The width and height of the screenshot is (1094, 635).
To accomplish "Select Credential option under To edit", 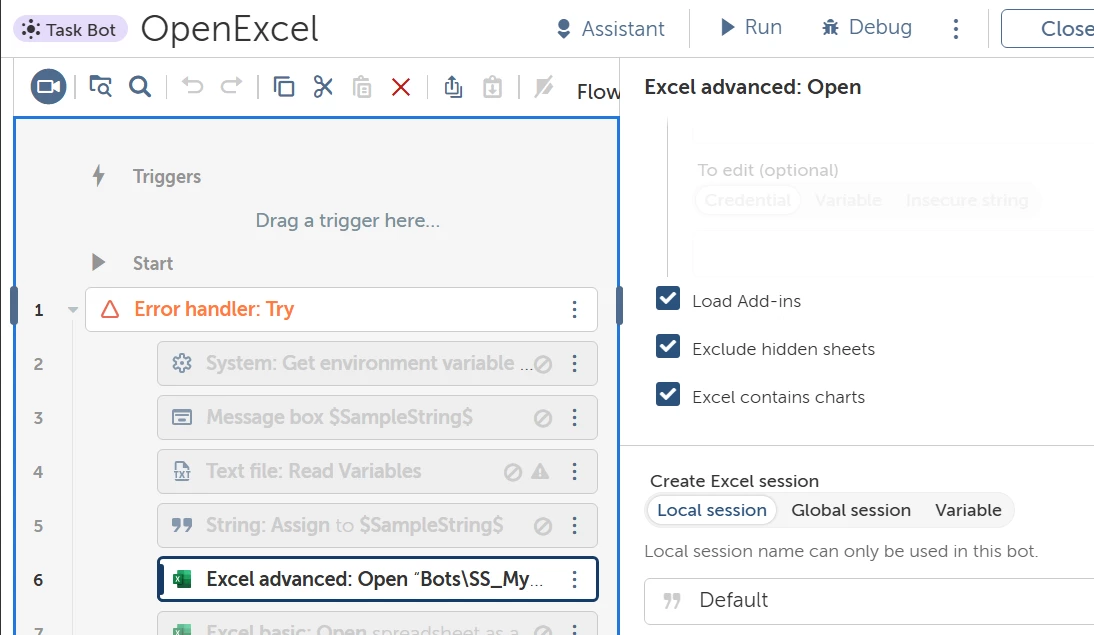I will tap(747, 200).
